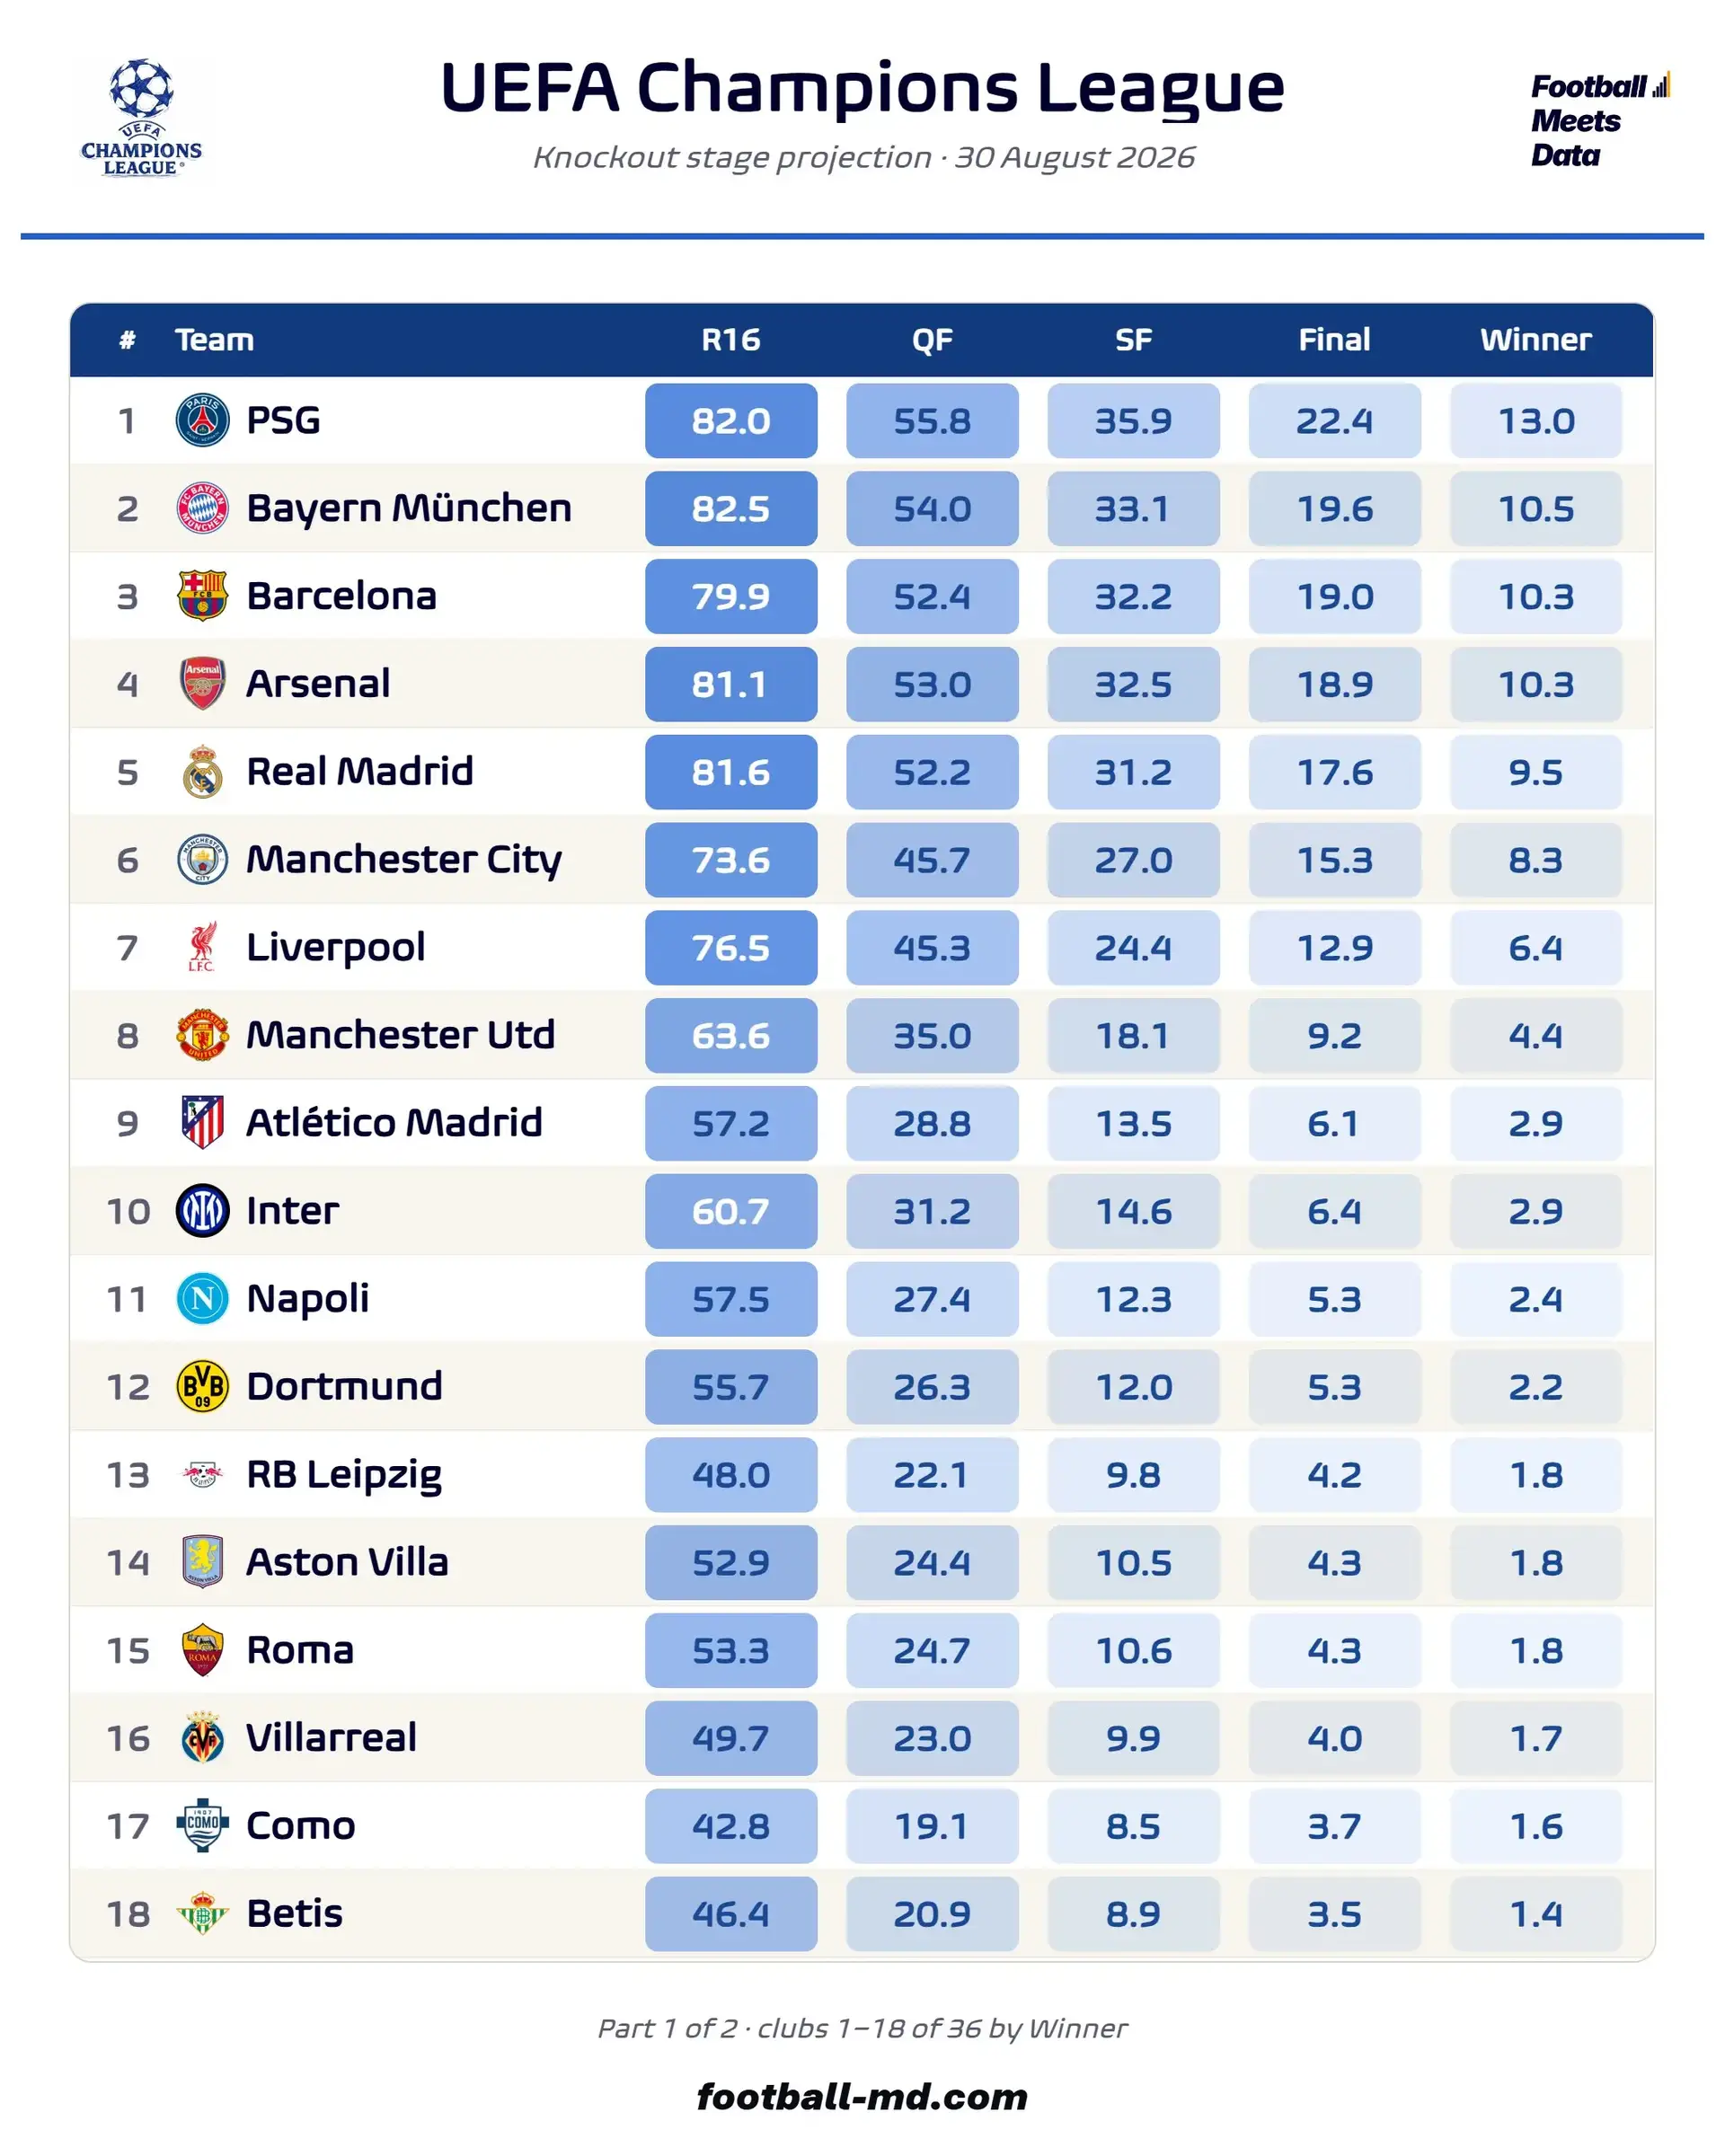Viewport: 1725px width, 2156px height.
Task: Click the Real Madrid crest
Action: (202, 772)
